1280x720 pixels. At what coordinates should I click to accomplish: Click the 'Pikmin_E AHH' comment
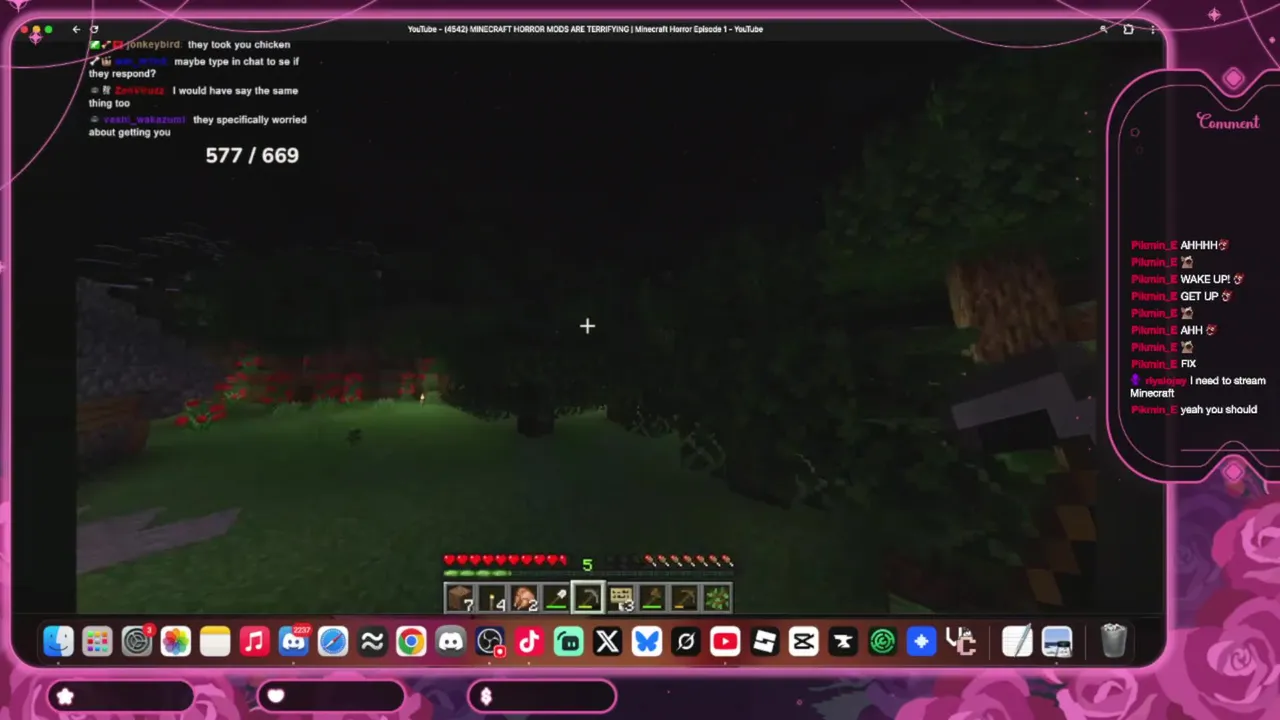point(1174,330)
